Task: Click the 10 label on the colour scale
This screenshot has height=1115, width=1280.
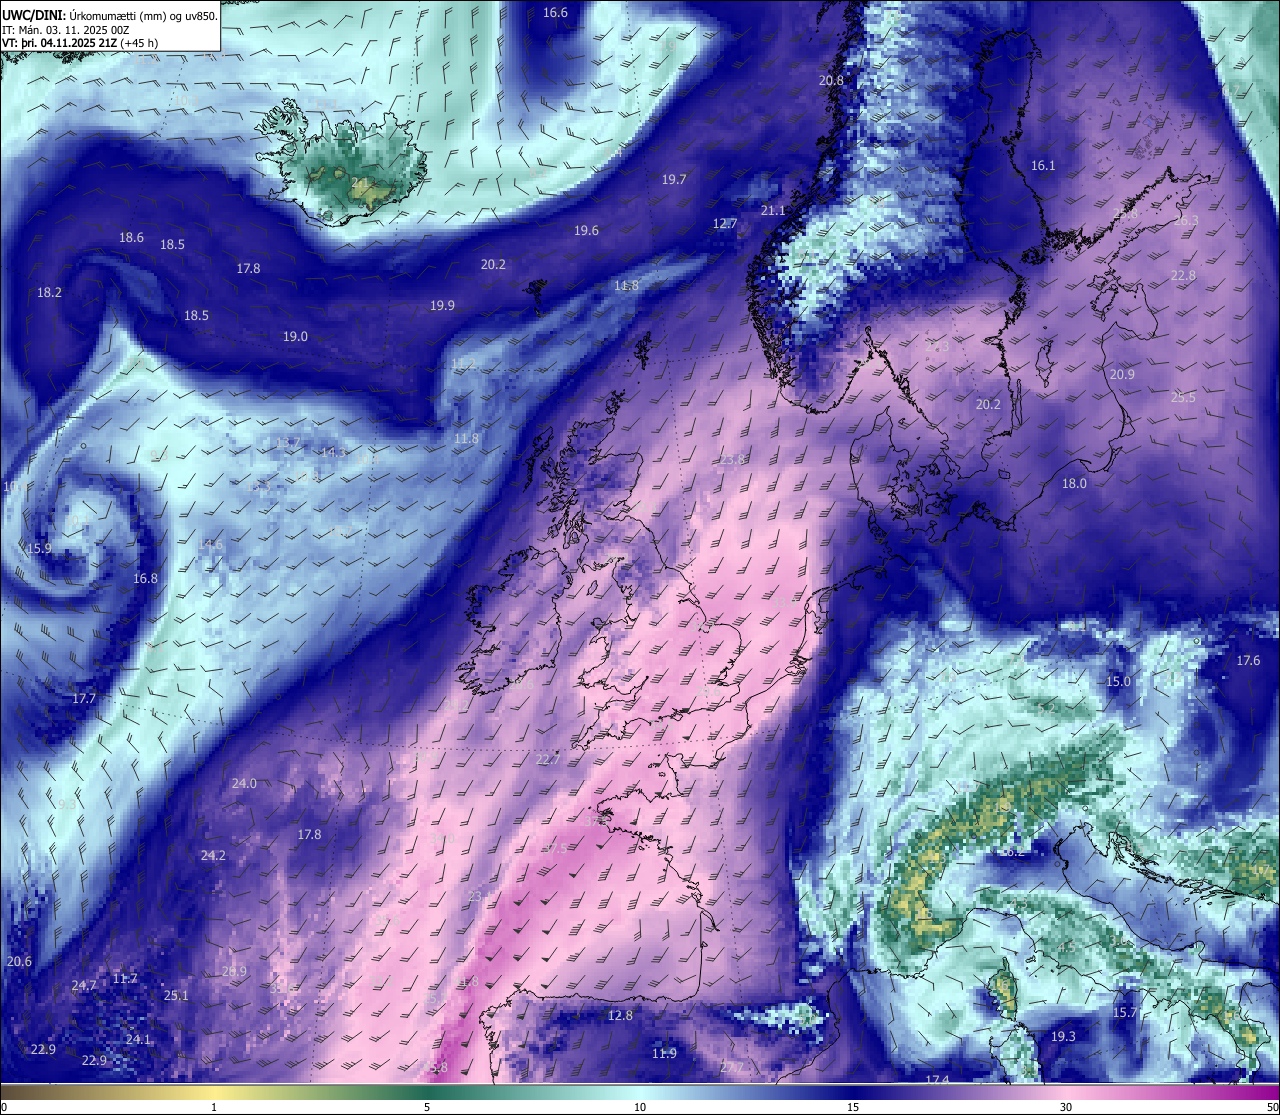Action: click(640, 1107)
